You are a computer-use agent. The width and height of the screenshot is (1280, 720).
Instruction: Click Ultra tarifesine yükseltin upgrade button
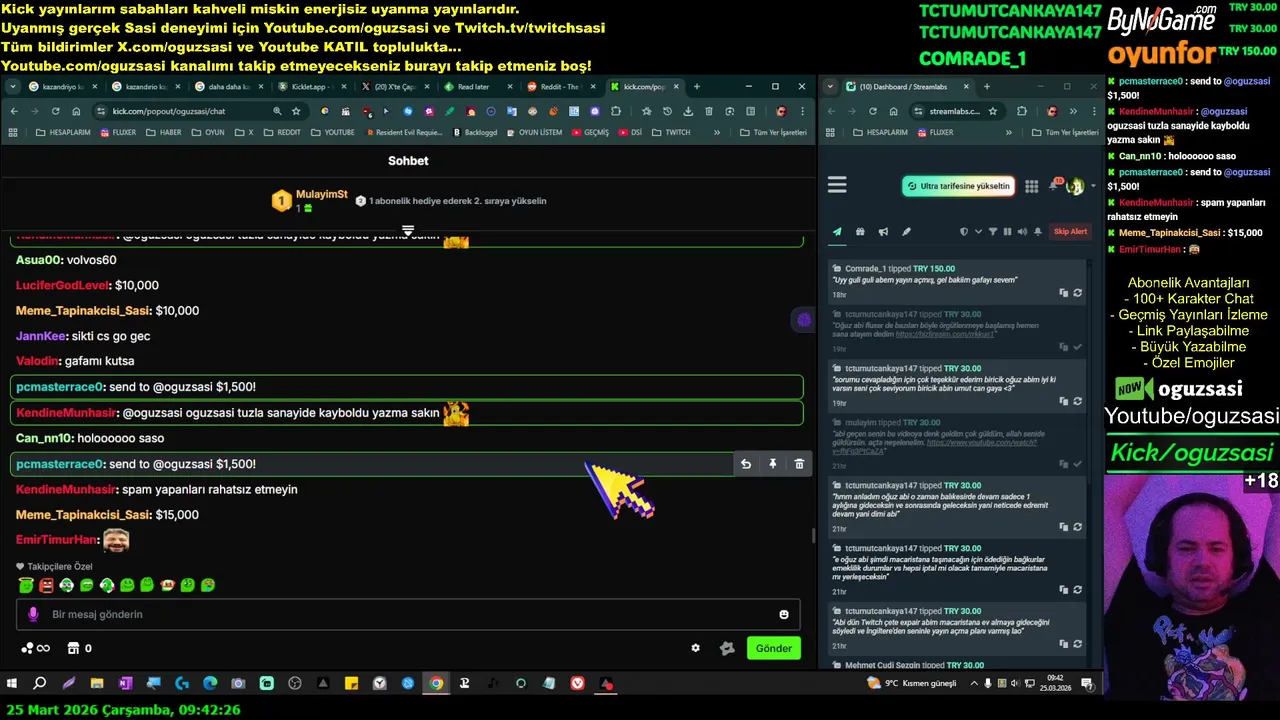(x=958, y=186)
